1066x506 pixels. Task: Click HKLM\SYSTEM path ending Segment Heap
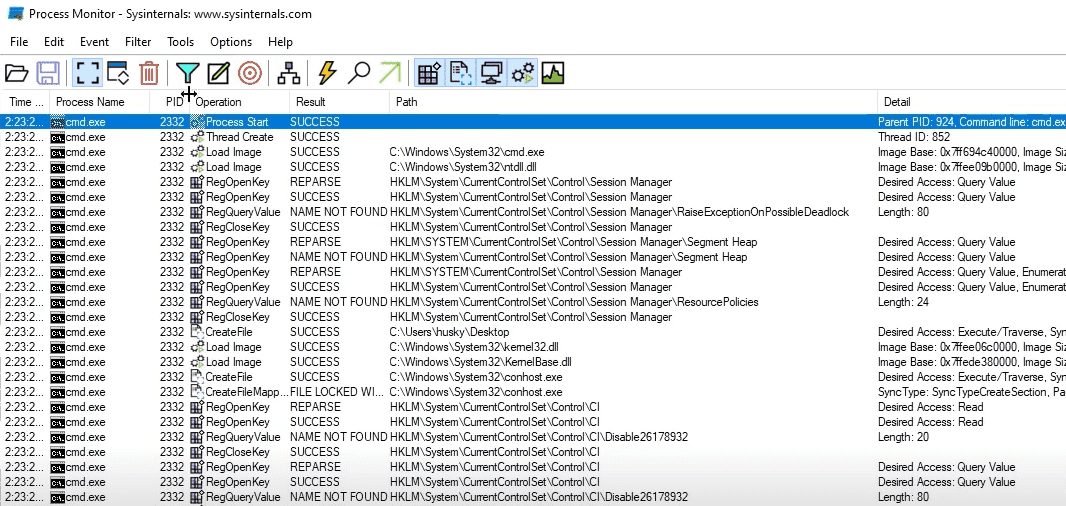point(573,241)
